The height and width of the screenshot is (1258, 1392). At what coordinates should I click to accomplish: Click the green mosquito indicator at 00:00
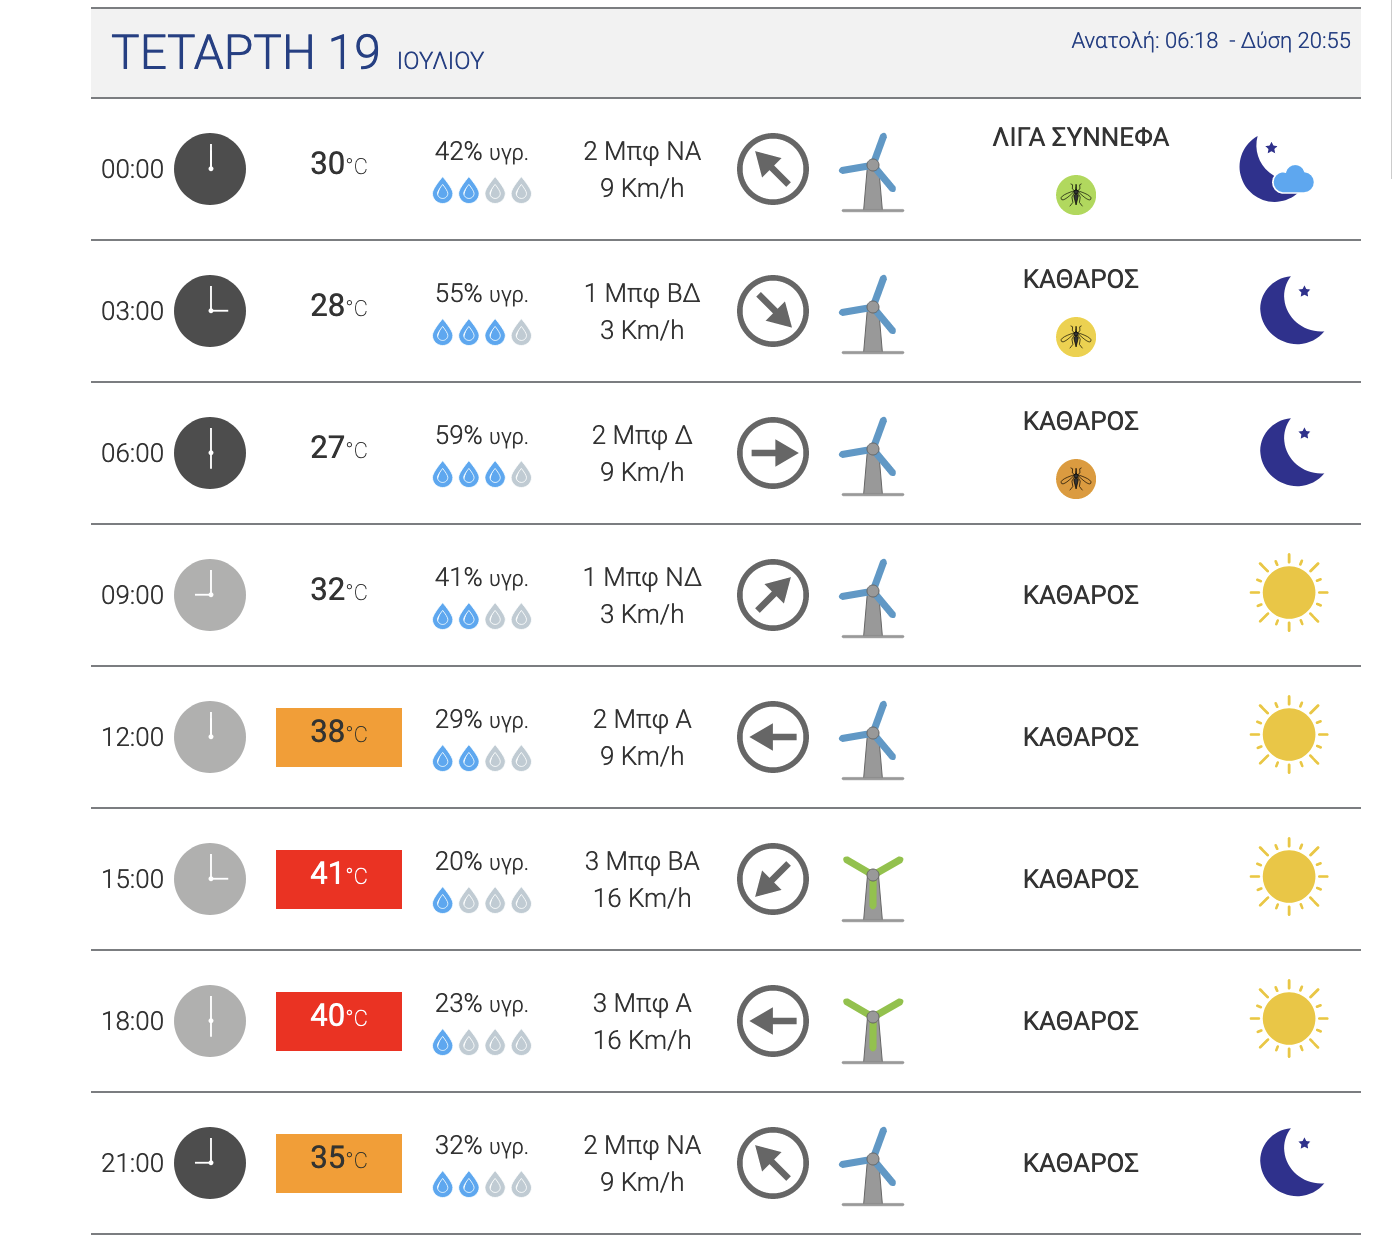(x=1076, y=195)
